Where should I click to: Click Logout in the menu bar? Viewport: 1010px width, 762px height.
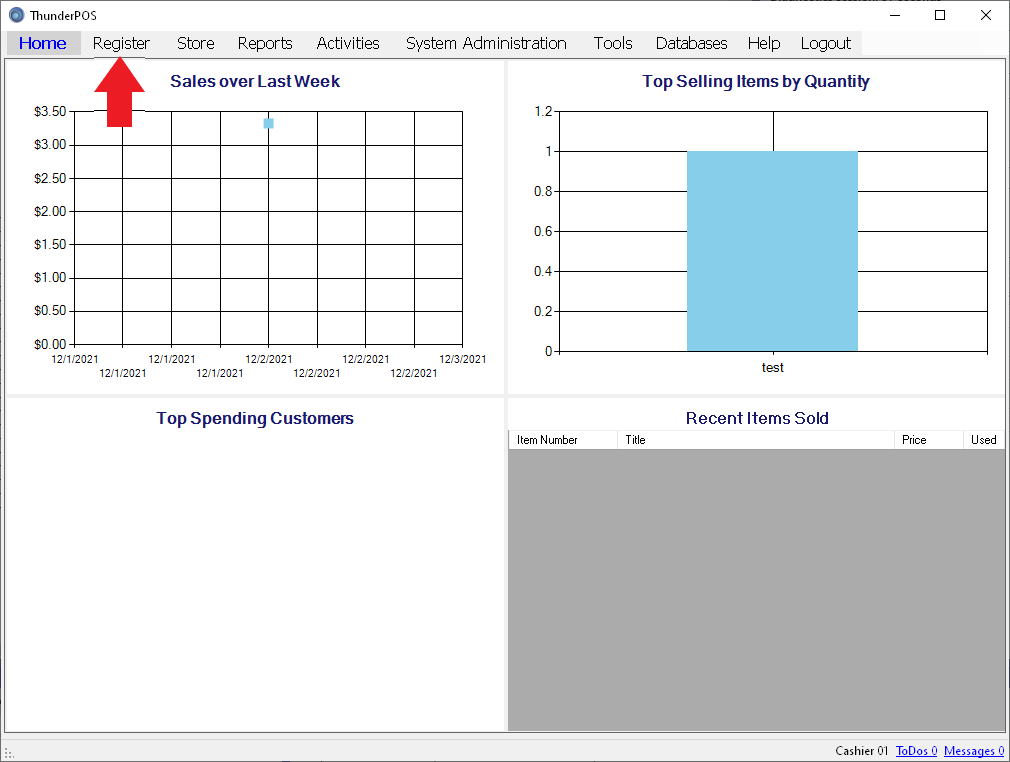[x=826, y=43]
